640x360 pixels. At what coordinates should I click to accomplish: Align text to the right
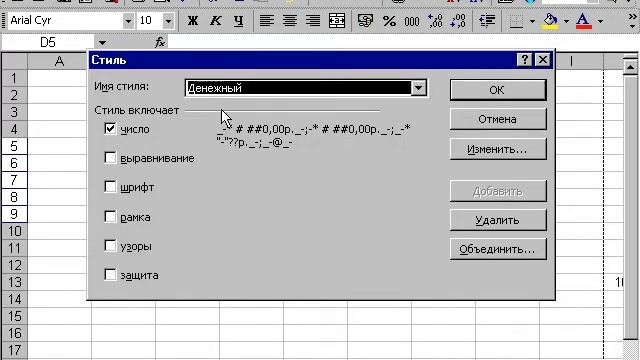(x=313, y=20)
